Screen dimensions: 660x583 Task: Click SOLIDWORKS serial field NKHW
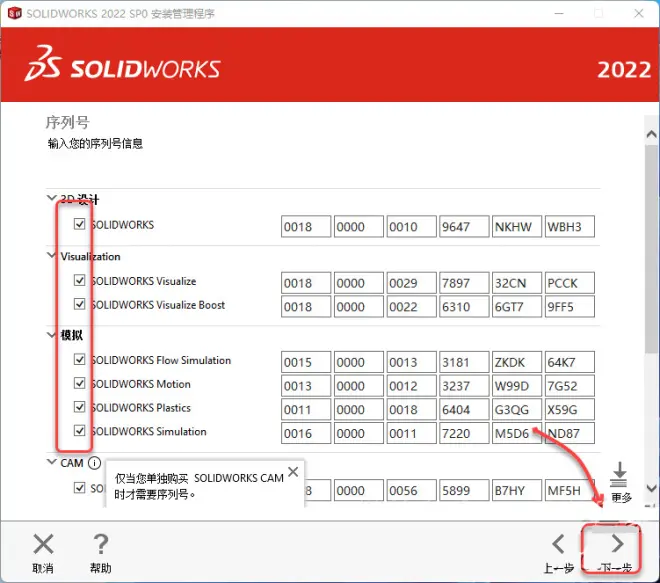pos(517,227)
